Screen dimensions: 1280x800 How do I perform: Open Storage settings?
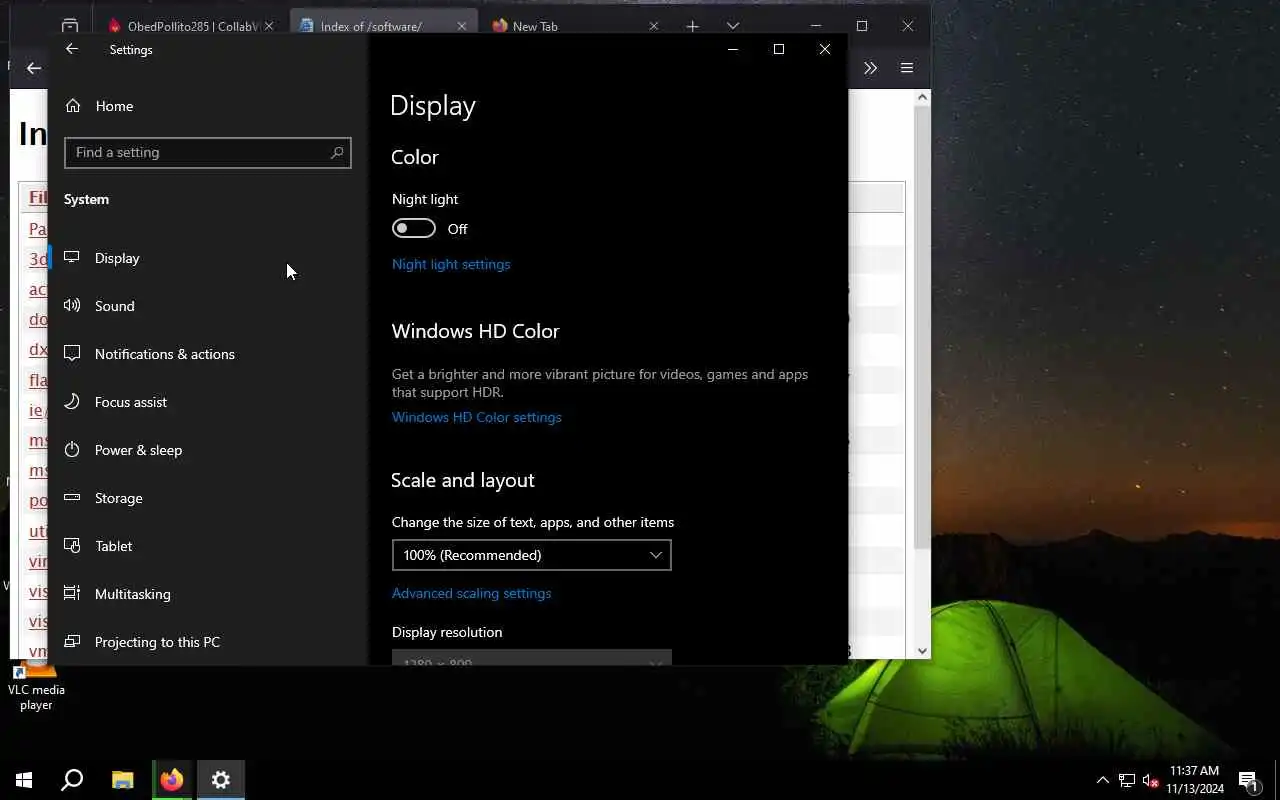(x=207, y=498)
